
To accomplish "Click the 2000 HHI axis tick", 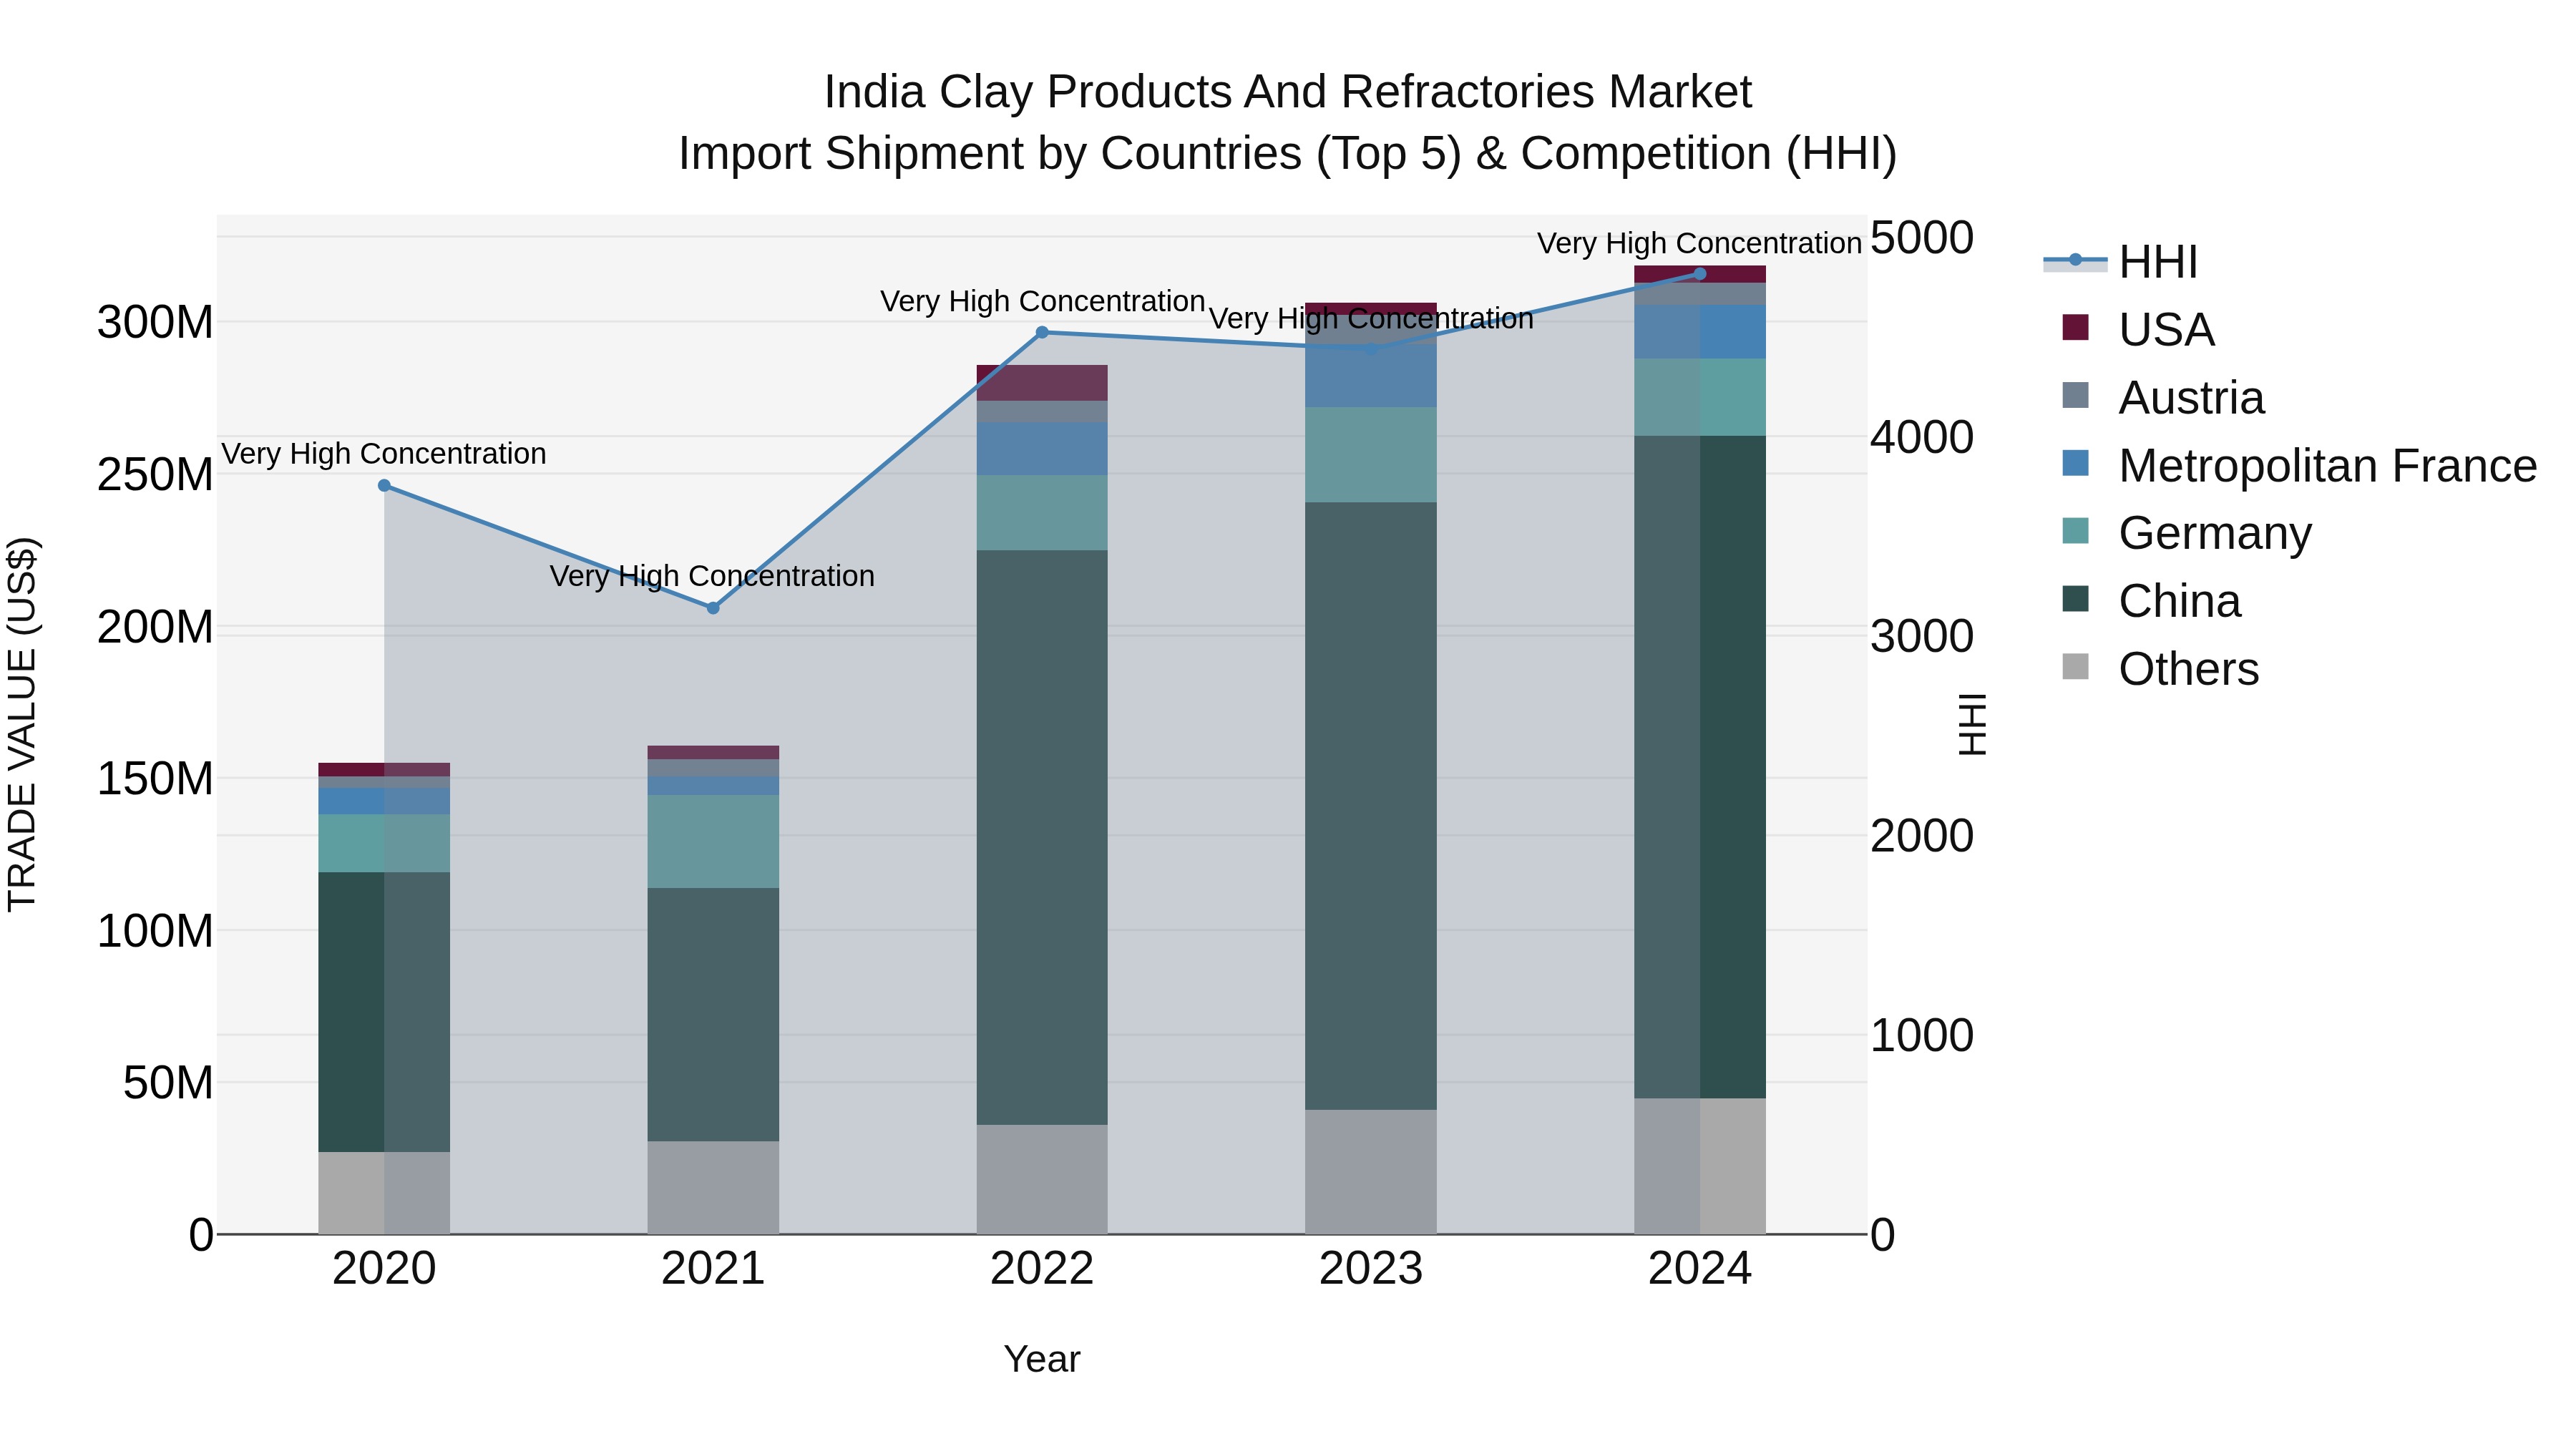I will pyautogui.click(x=1922, y=835).
